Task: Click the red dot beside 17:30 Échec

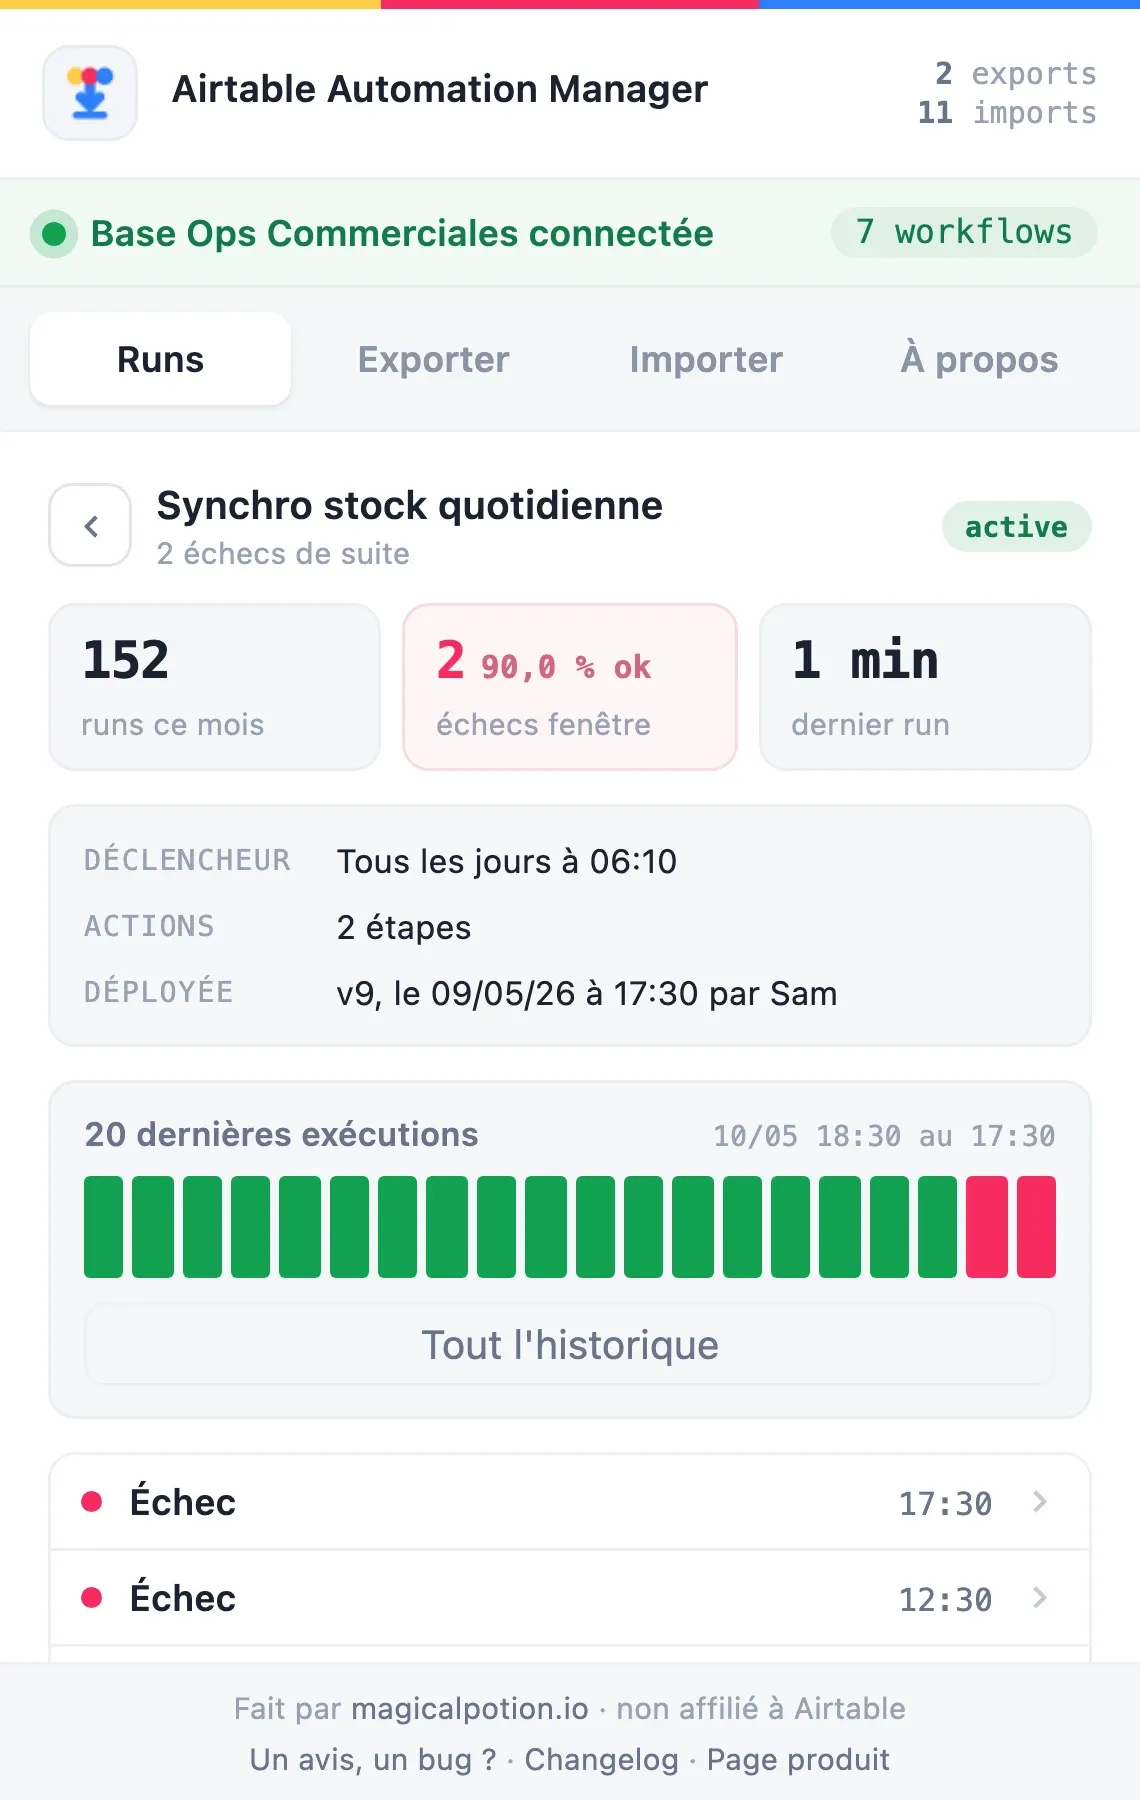Action: point(92,1501)
